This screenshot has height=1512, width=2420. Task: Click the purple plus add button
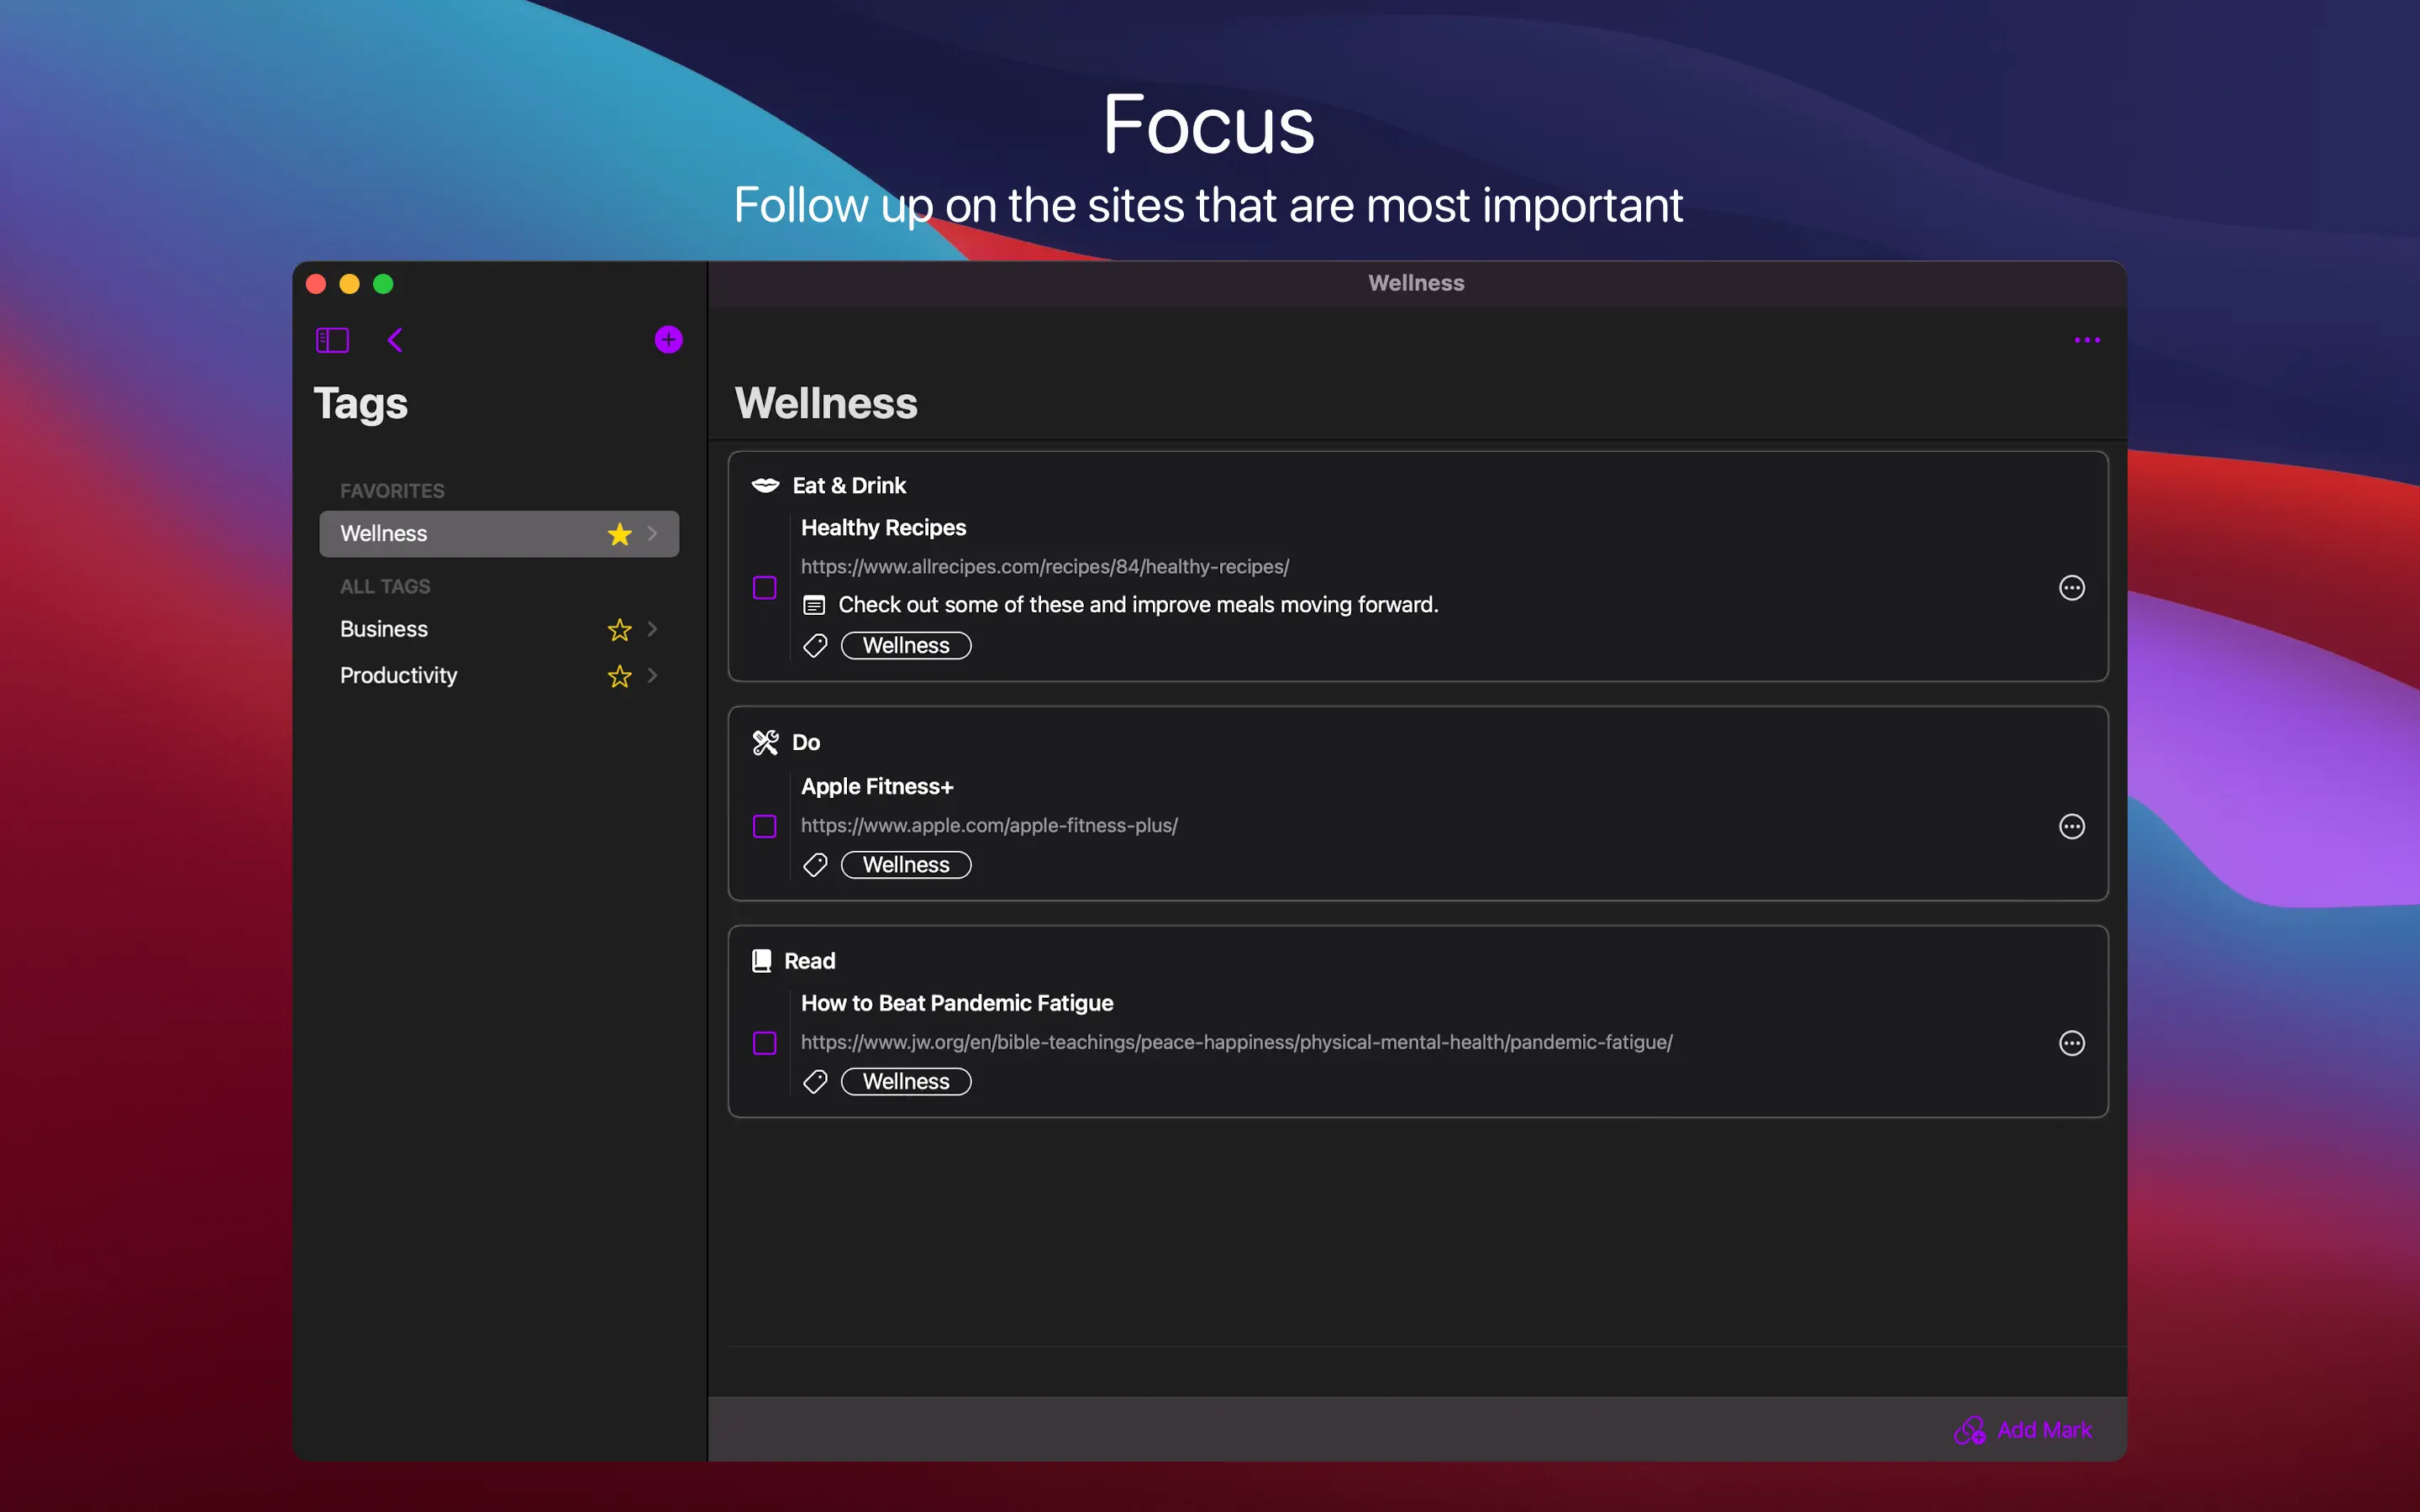click(x=668, y=340)
